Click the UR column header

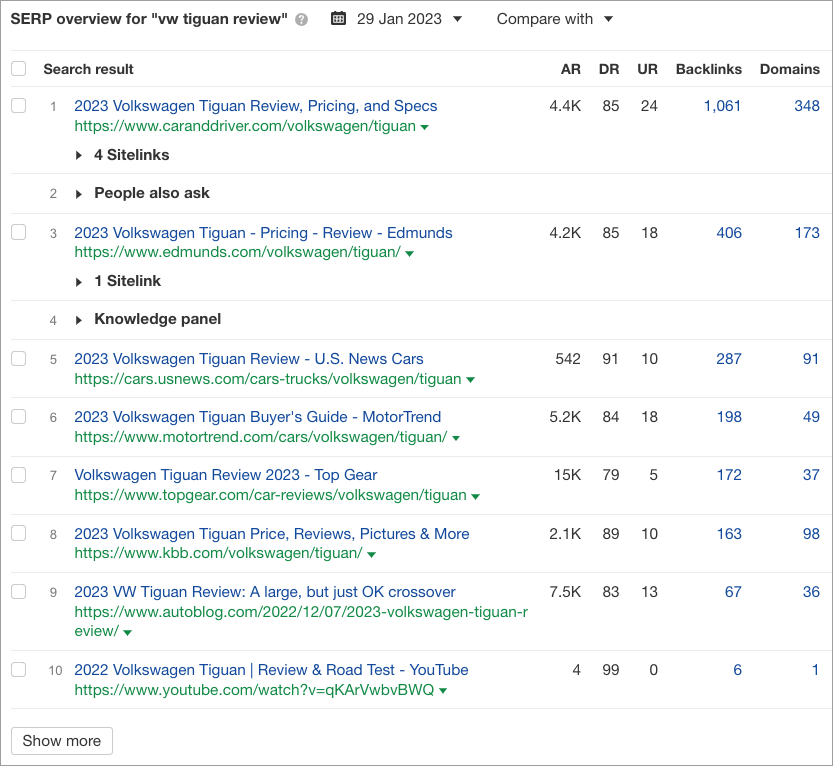pyautogui.click(x=648, y=69)
